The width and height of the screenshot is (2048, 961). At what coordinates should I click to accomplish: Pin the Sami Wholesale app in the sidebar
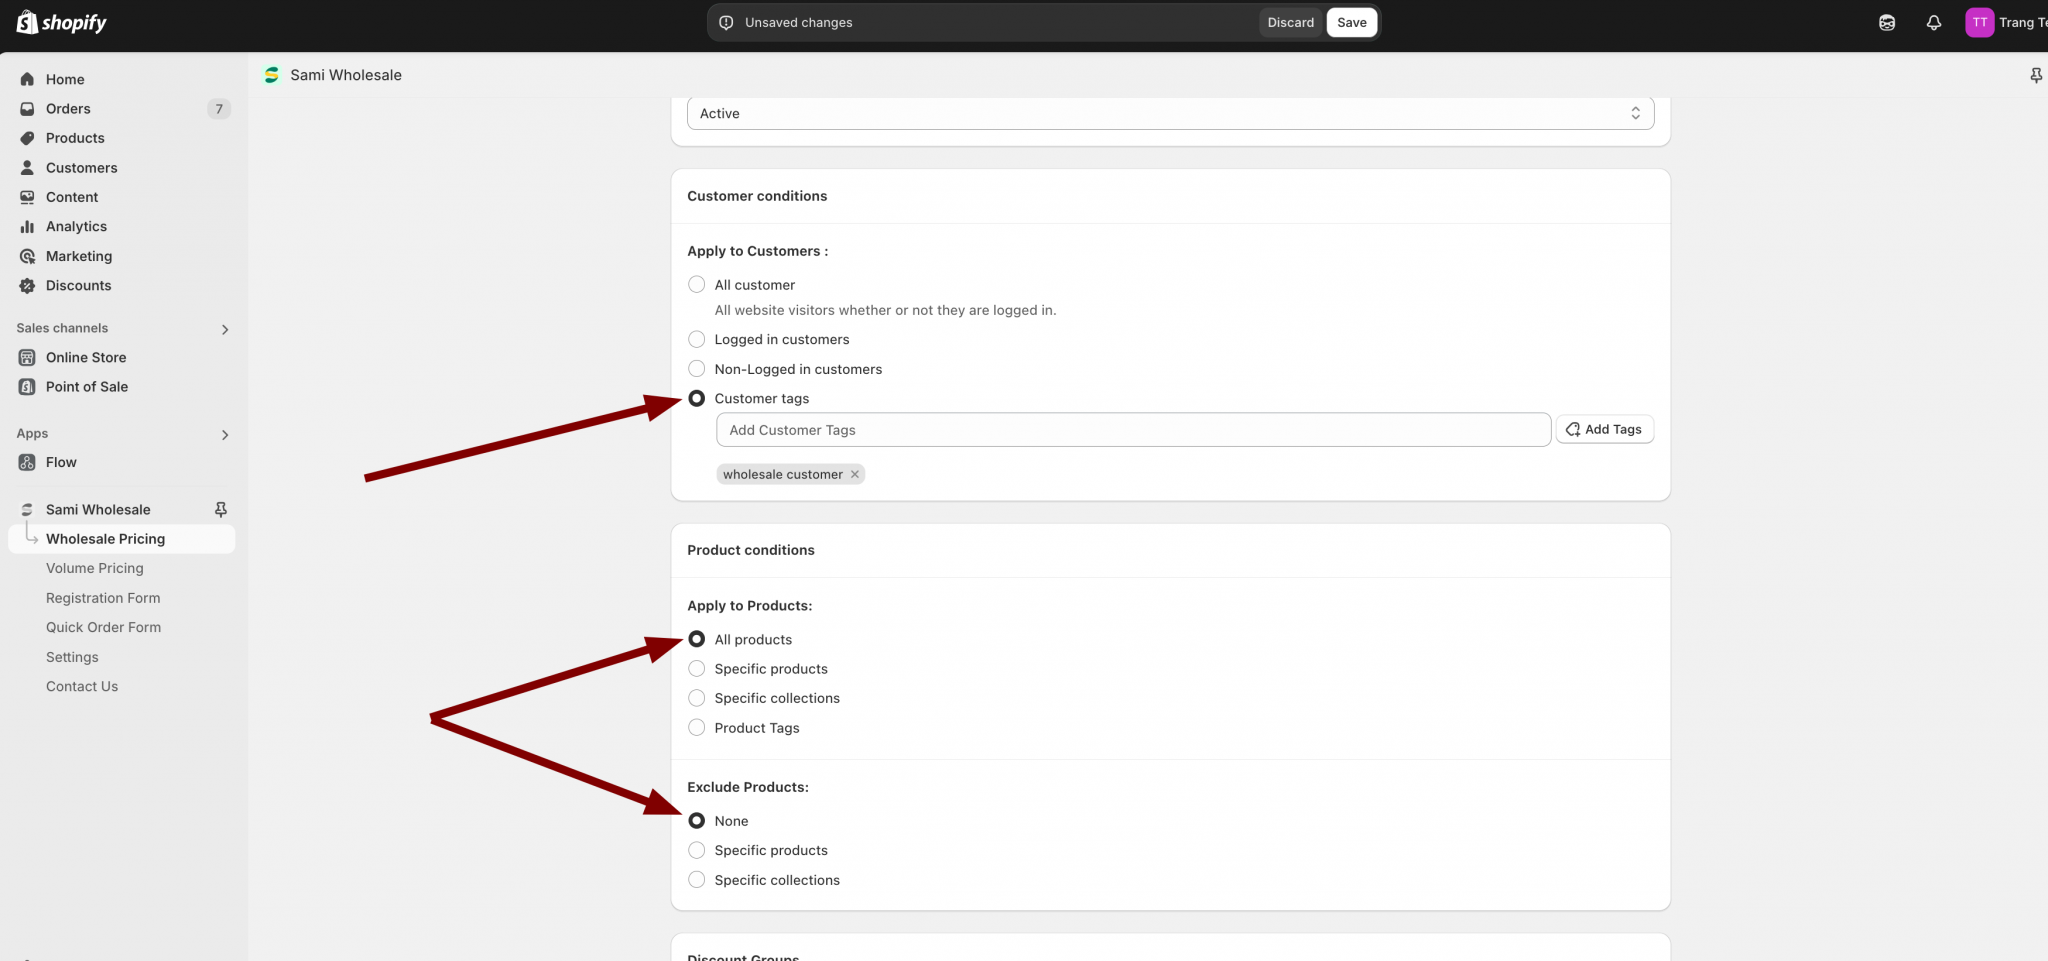pyautogui.click(x=221, y=509)
